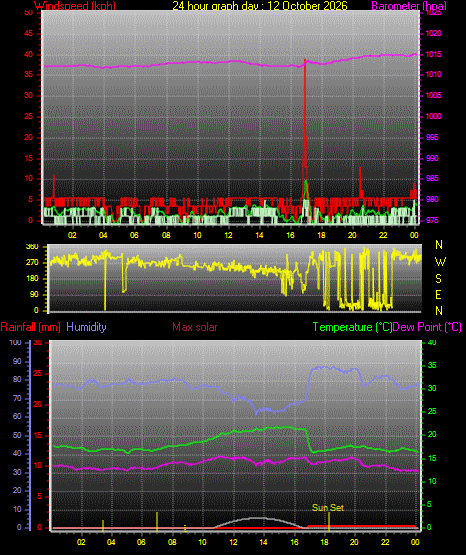This screenshot has height=555, width=466.
Task: Click the '1015' barometer scale value
Action: click(433, 54)
